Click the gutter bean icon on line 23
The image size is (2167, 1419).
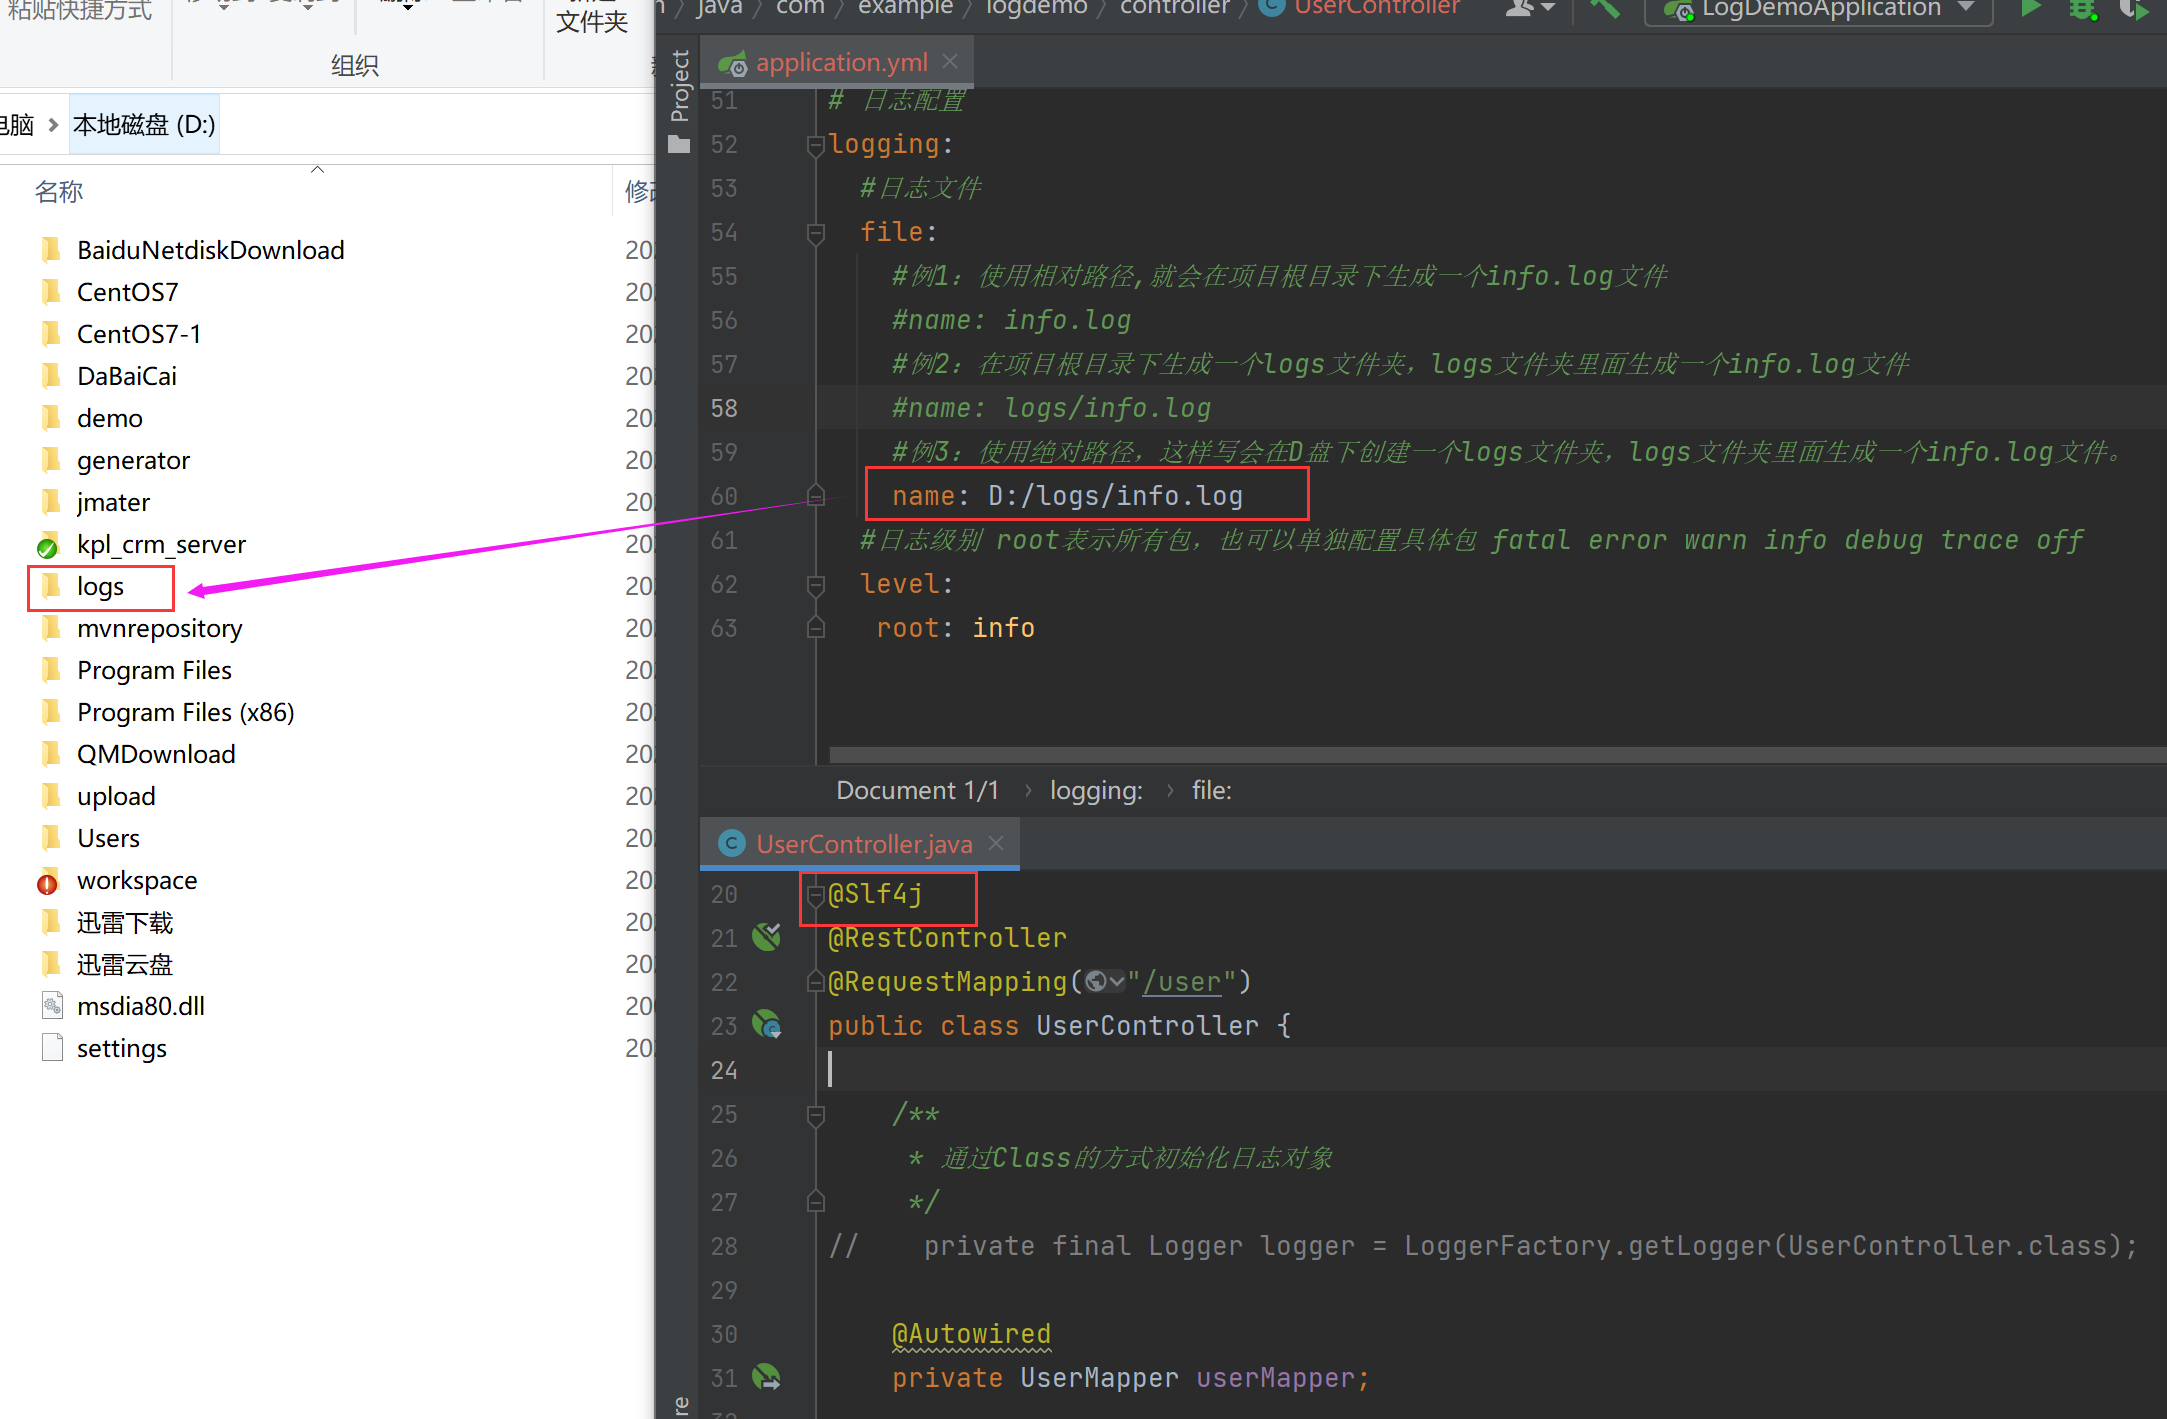tap(767, 1025)
